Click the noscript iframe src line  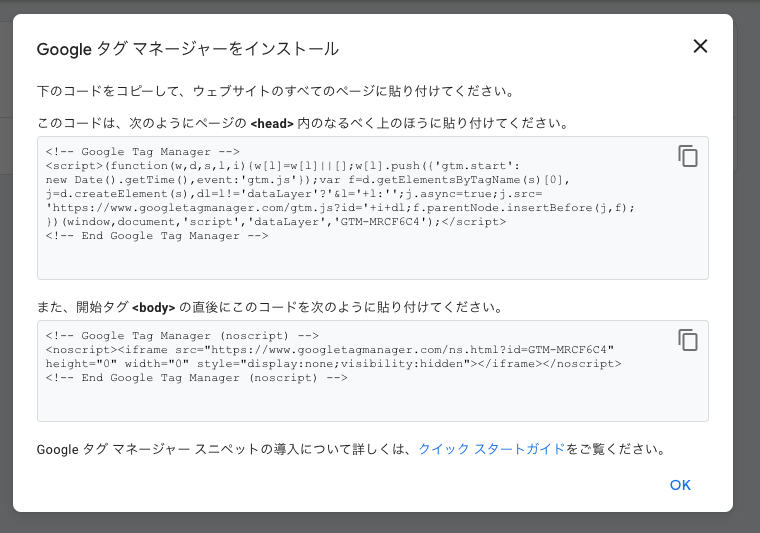330,350
